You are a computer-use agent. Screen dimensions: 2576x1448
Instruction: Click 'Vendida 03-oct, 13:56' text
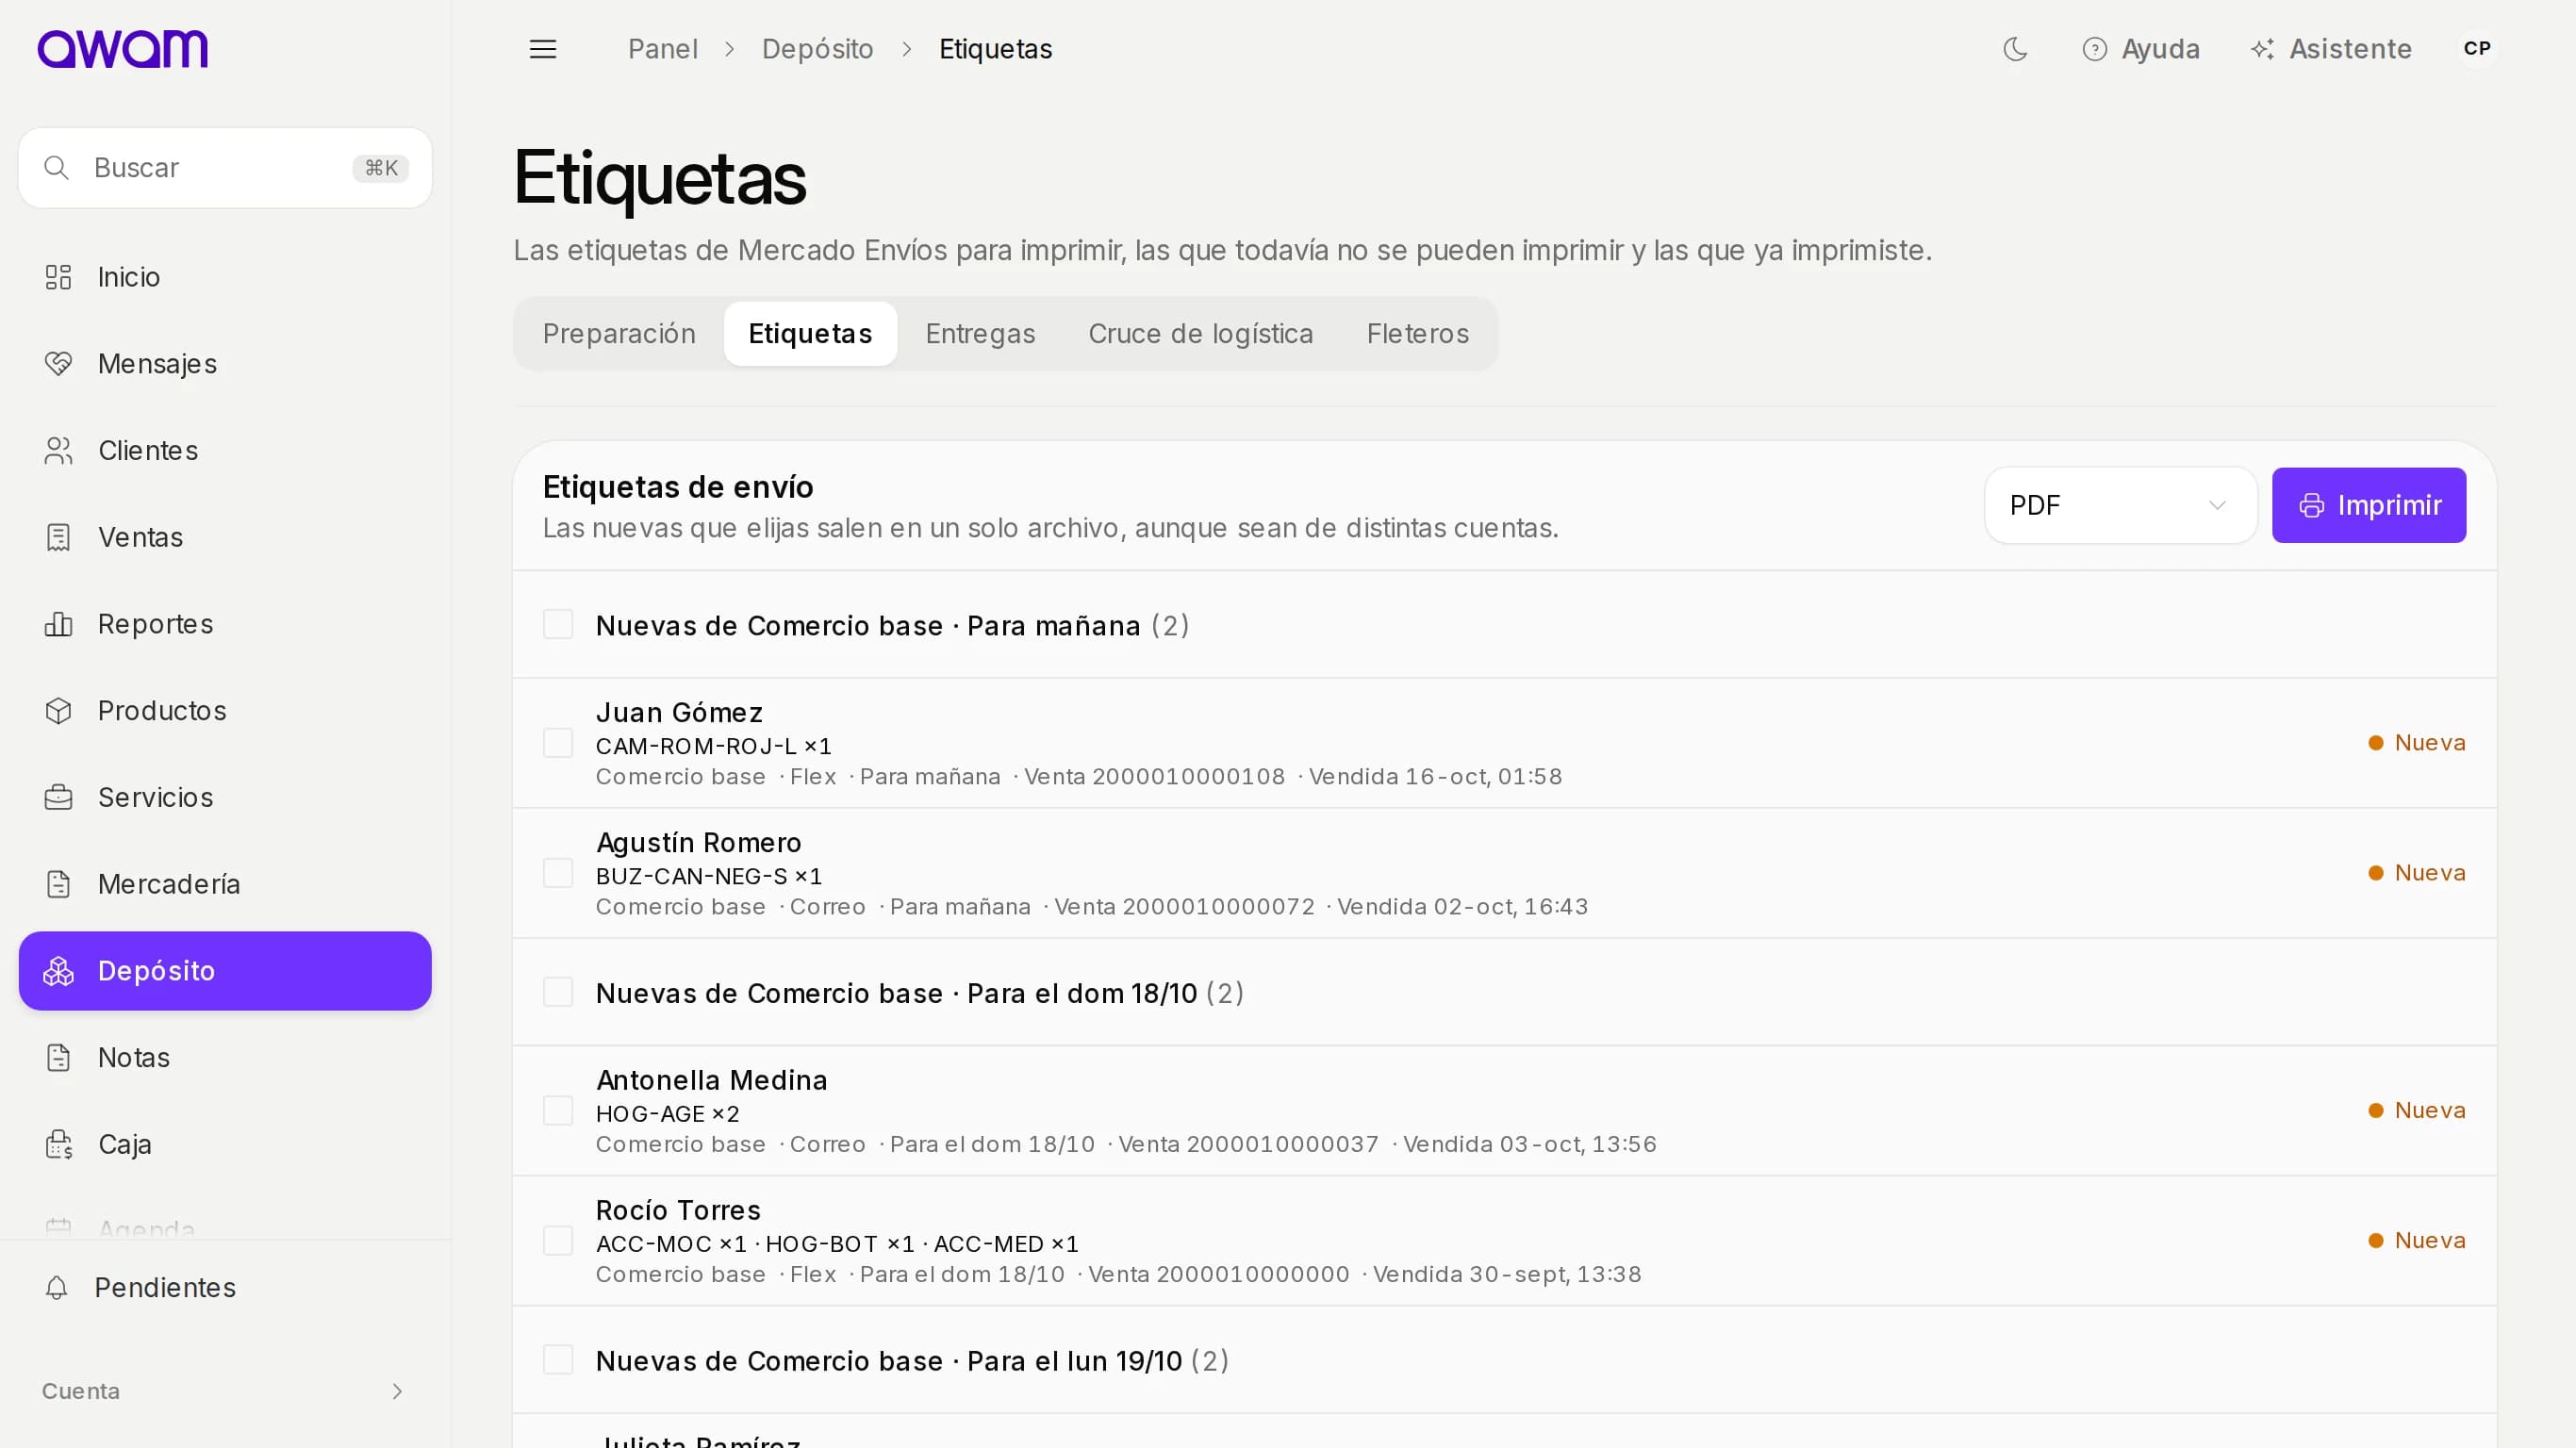[1530, 1144]
